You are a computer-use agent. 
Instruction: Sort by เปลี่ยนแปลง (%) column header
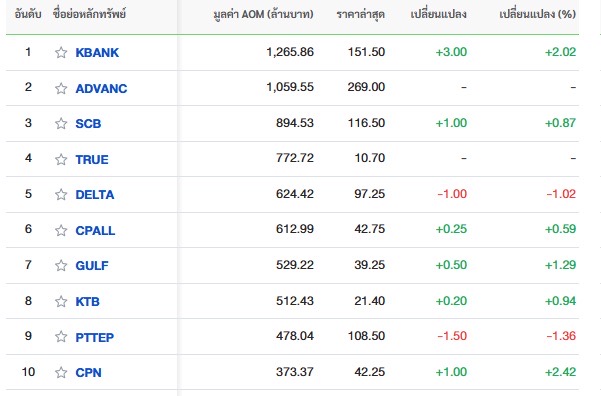[537, 15]
